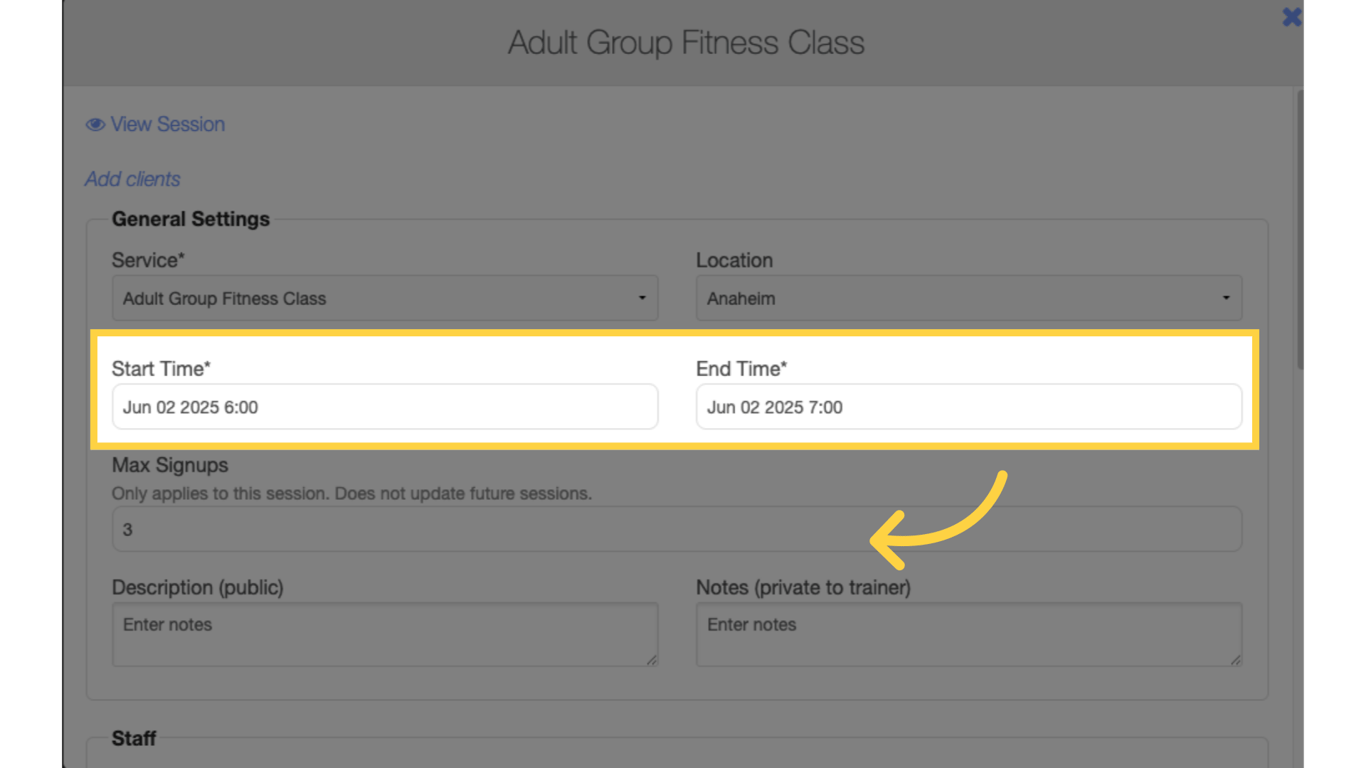This screenshot has height=768, width=1366.
Task: Click the Start Time* label
Action: pos(161,369)
